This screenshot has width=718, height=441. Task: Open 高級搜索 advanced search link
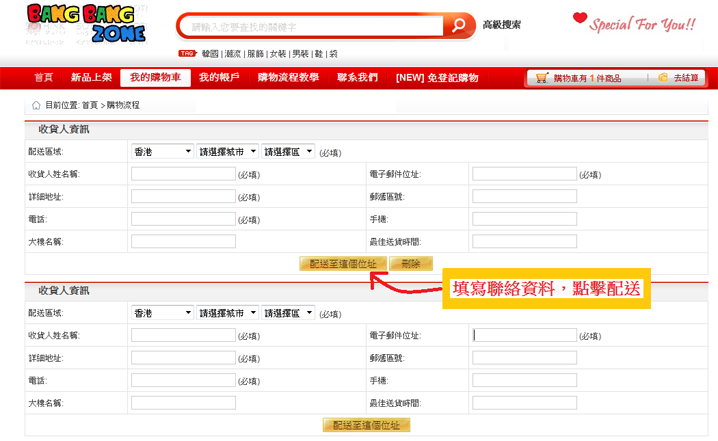pos(501,25)
